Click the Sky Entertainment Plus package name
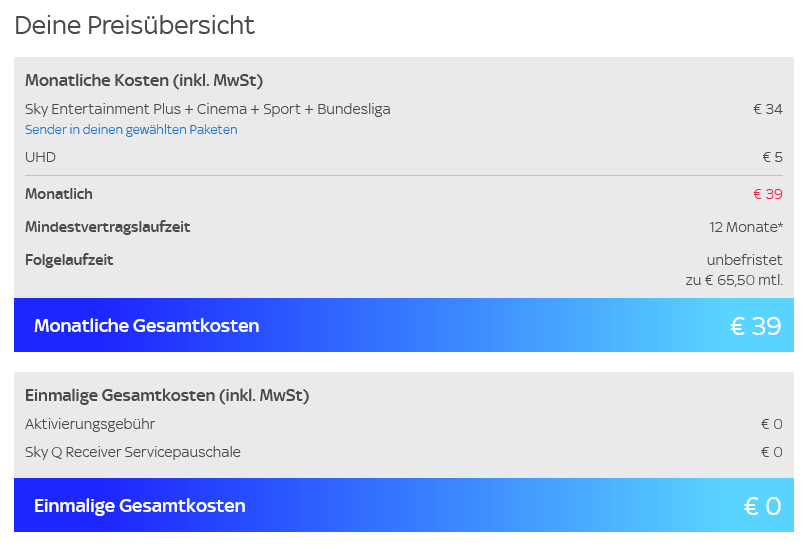Viewport: 809px width, 549px height. pos(207,109)
